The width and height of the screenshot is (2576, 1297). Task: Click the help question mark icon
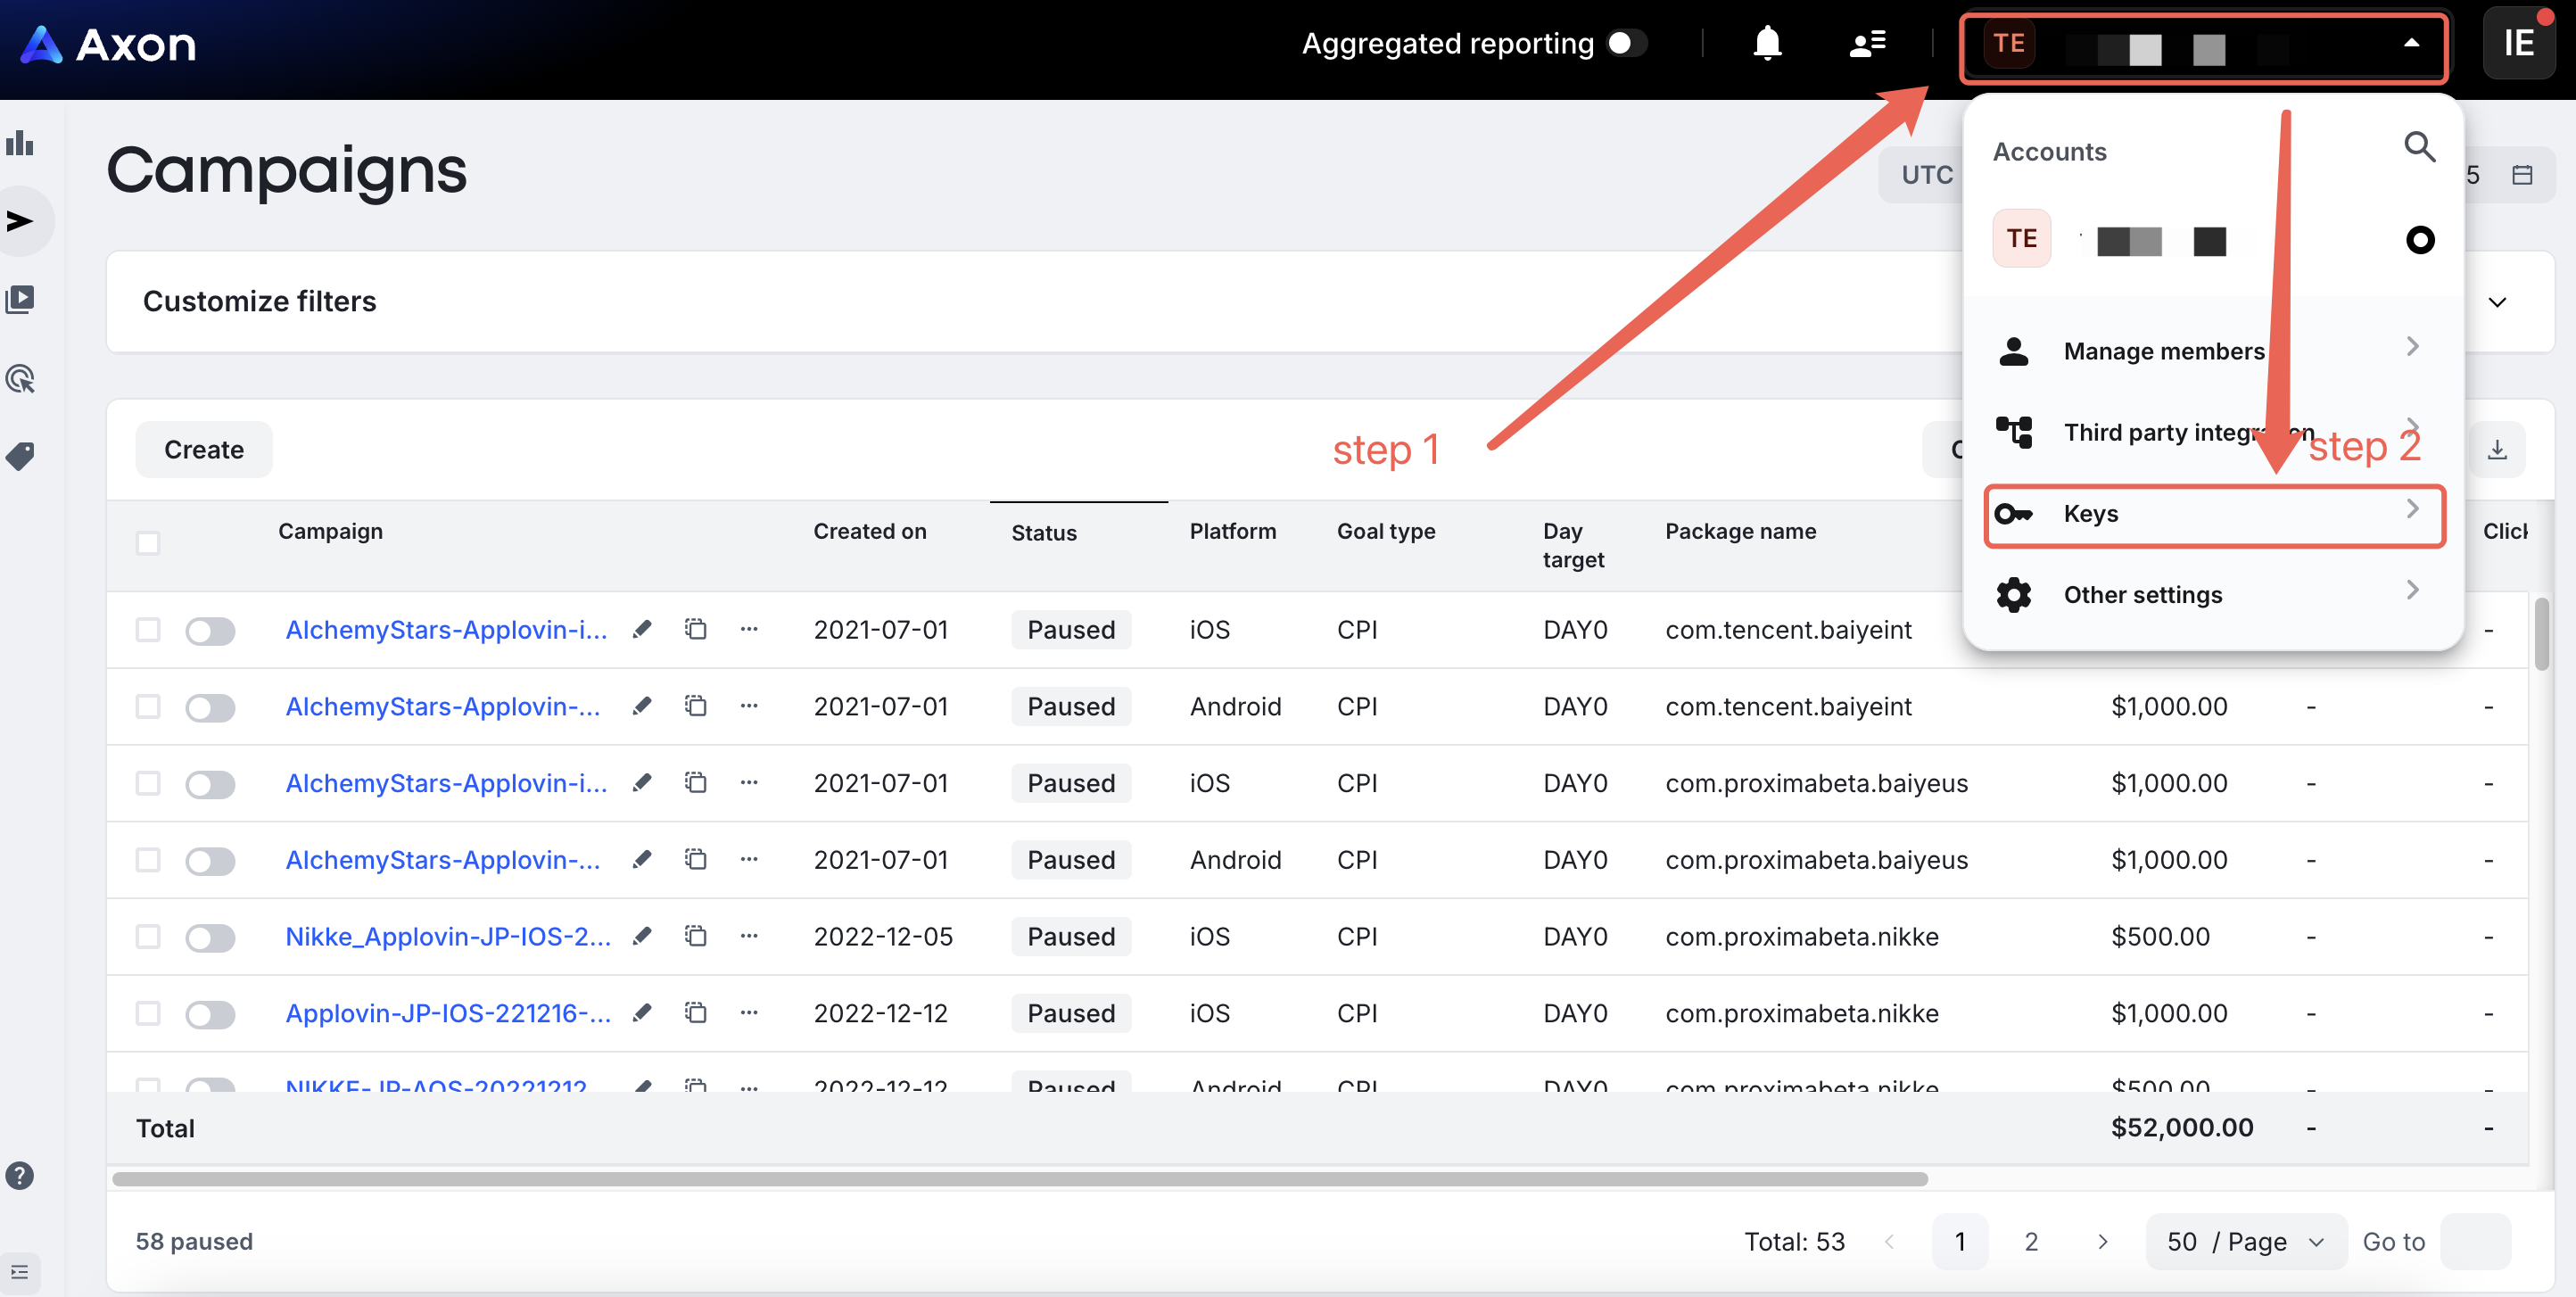tap(20, 1175)
